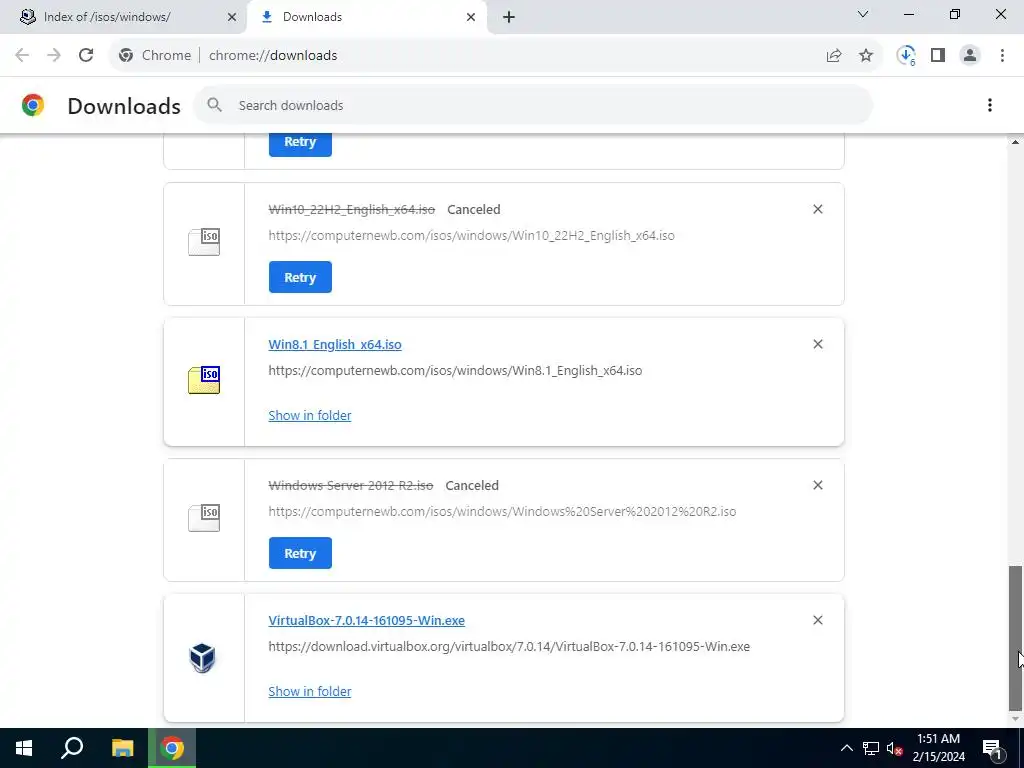Image resolution: width=1024 pixels, height=768 pixels.
Task: Reload the page with the refresh icon
Action: tap(86, 56)
